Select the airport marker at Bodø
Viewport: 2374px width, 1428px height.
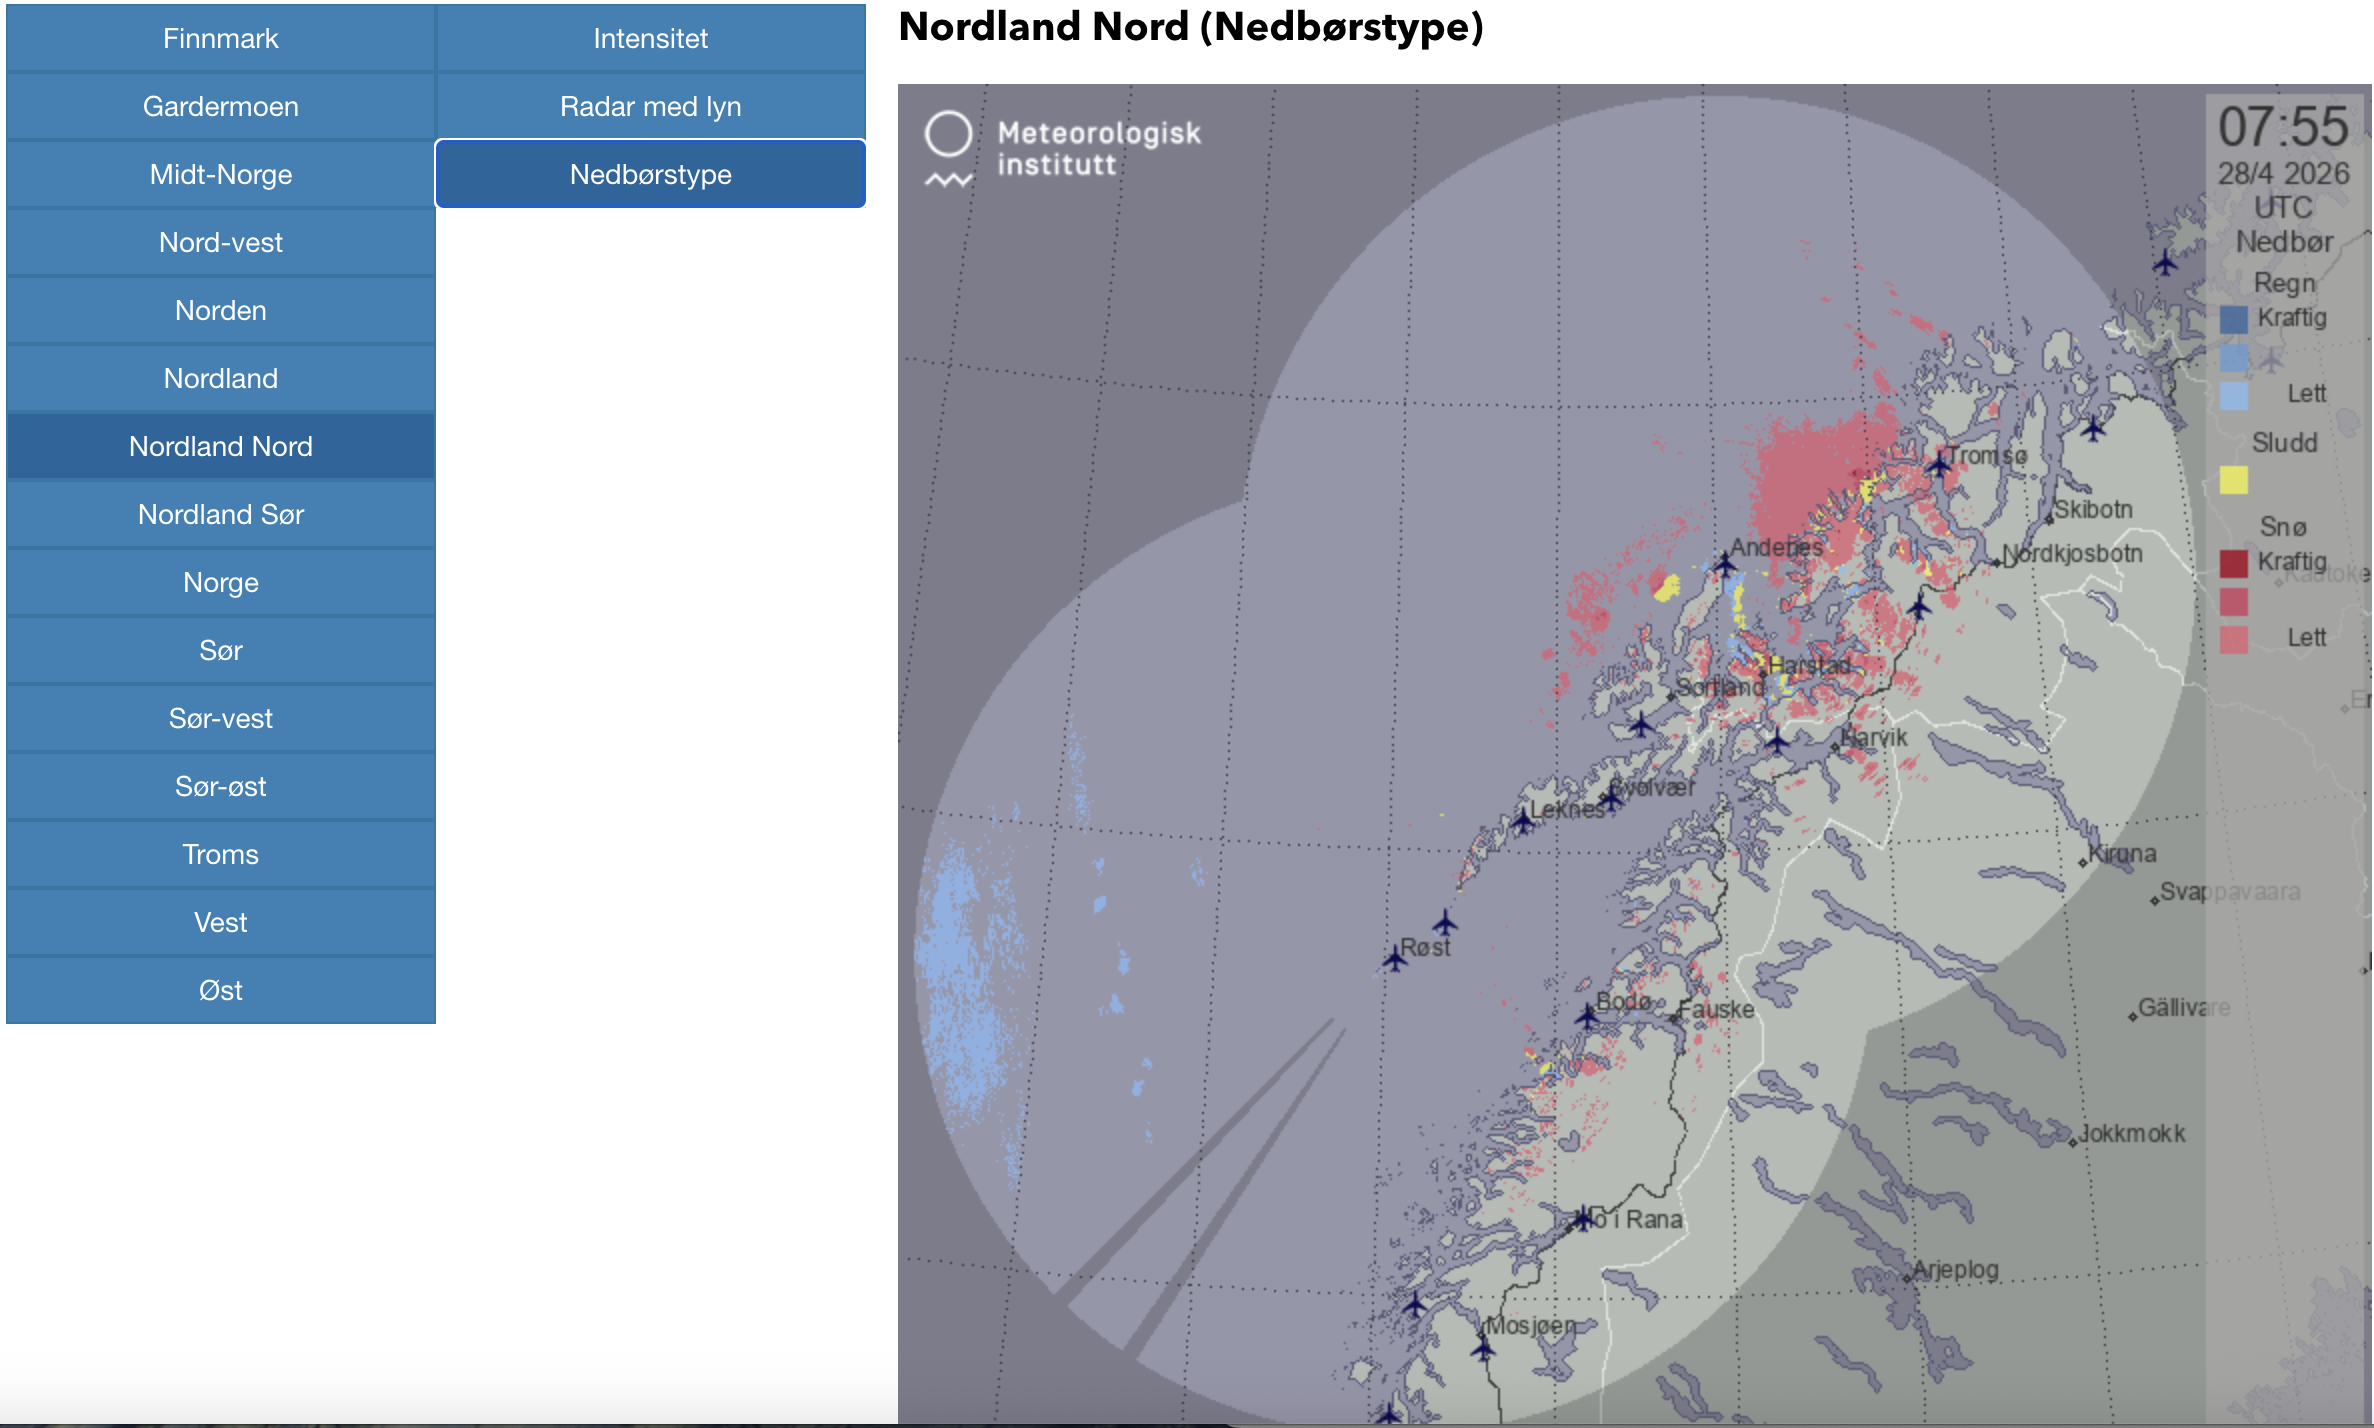(1587, 1016)
